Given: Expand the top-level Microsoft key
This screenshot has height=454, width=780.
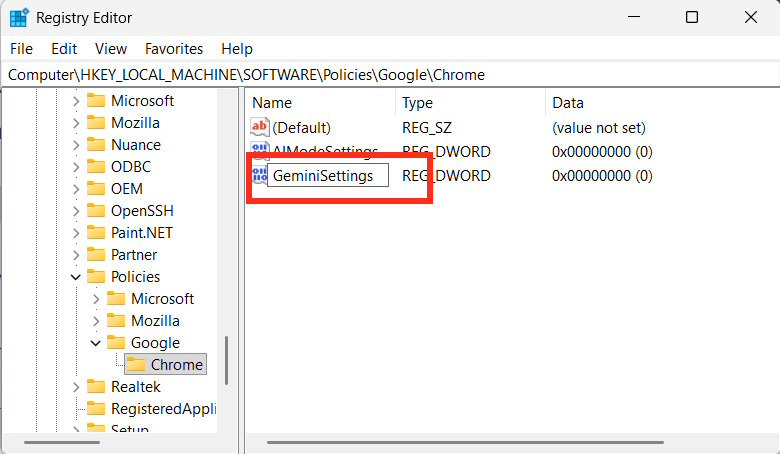Looking at the screenshot, I should (x=76, y=101).
